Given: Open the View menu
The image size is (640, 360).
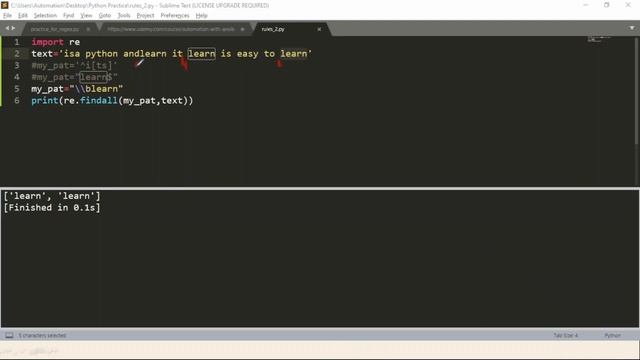Looking at the screenshot, I should click(86, 16).
